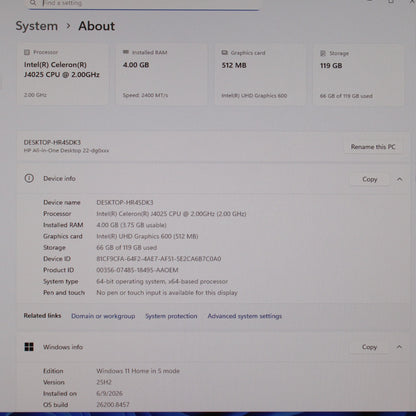416x416 pixels.
Task: Open Advanced system settings link
Action: tap(245, 316)
